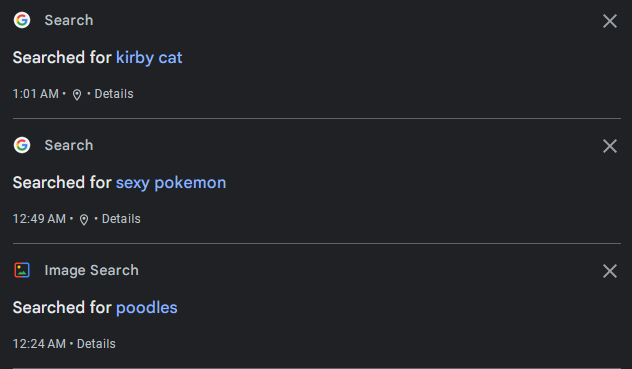Click the Google logo beside kirby cat entry
632x369 pixels.
pyautogui.click(x=22, y=20)
